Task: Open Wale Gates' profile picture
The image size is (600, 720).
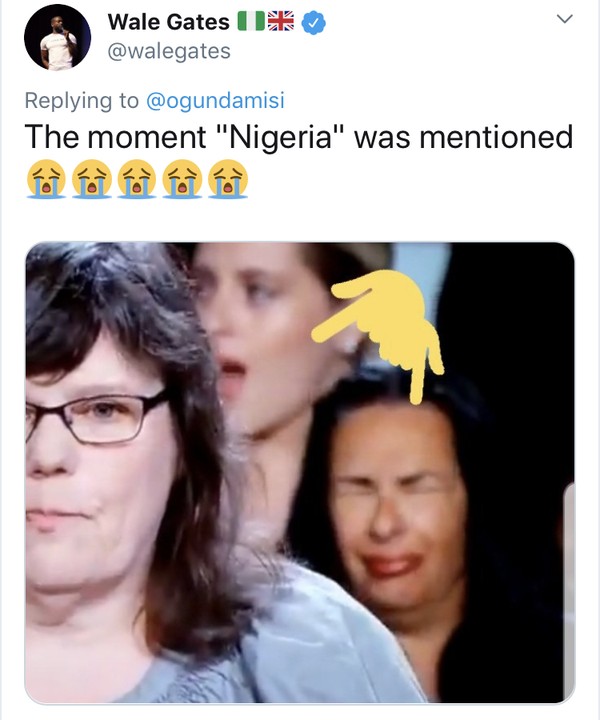Action: tap(58, 37)
